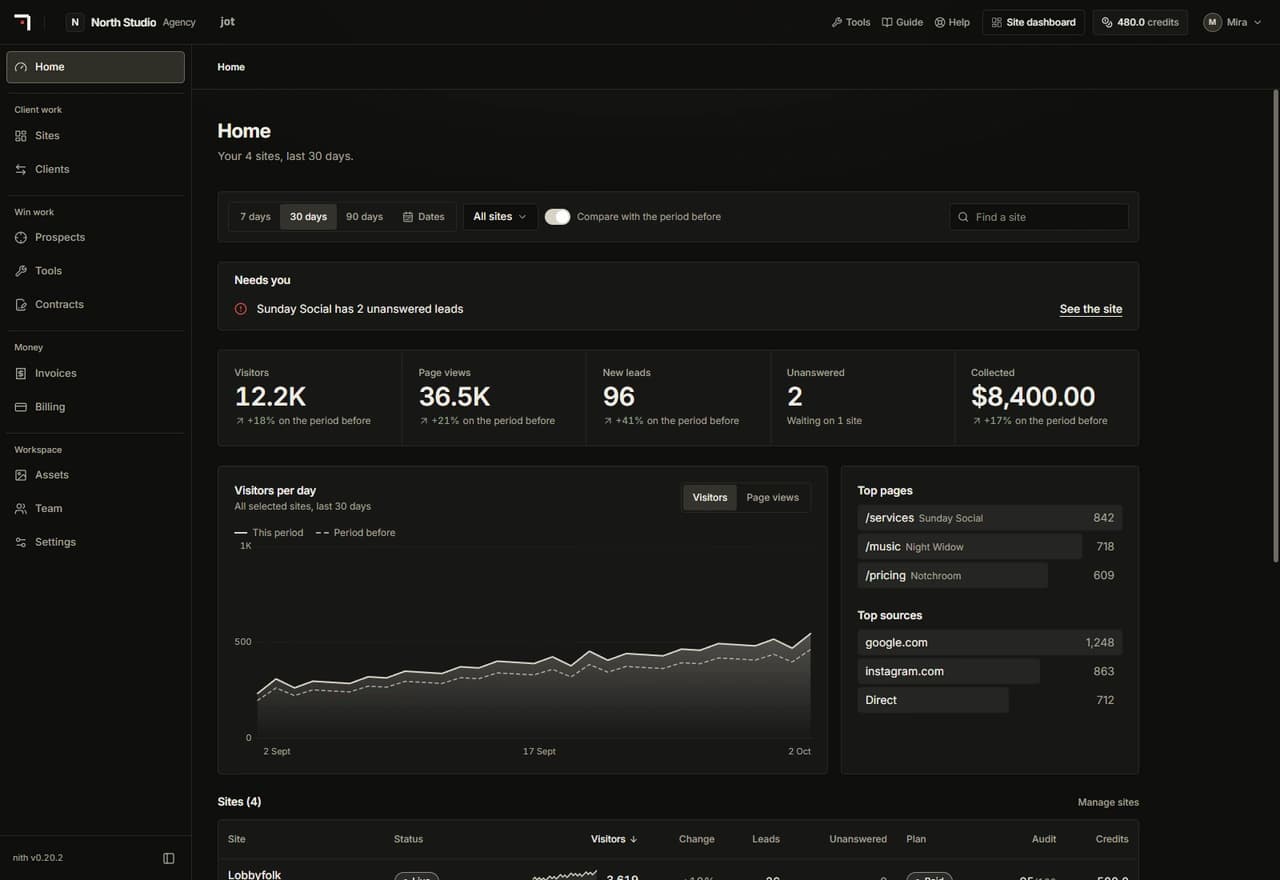The width and height of the screenshot is (1280, 880).
Task: Go to Home in the sidebar
Action: (x=96, y=67)
